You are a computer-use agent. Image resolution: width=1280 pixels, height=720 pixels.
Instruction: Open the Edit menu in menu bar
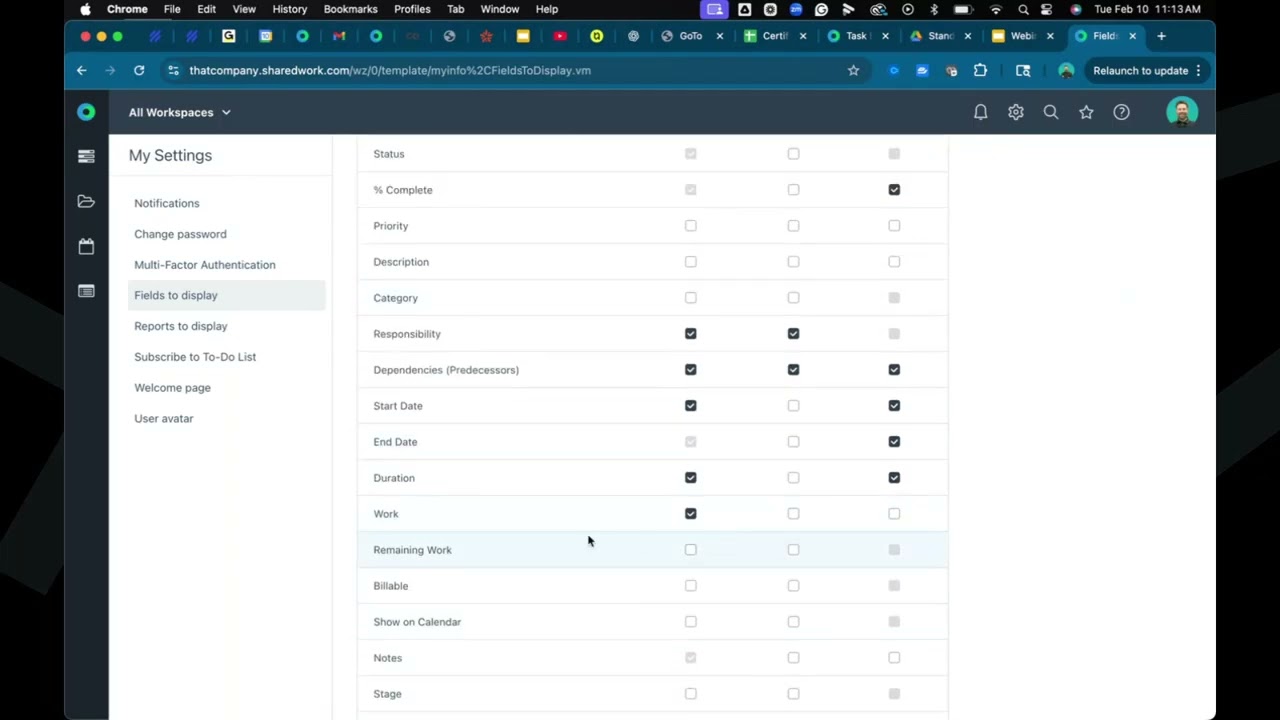click(206, 9)
